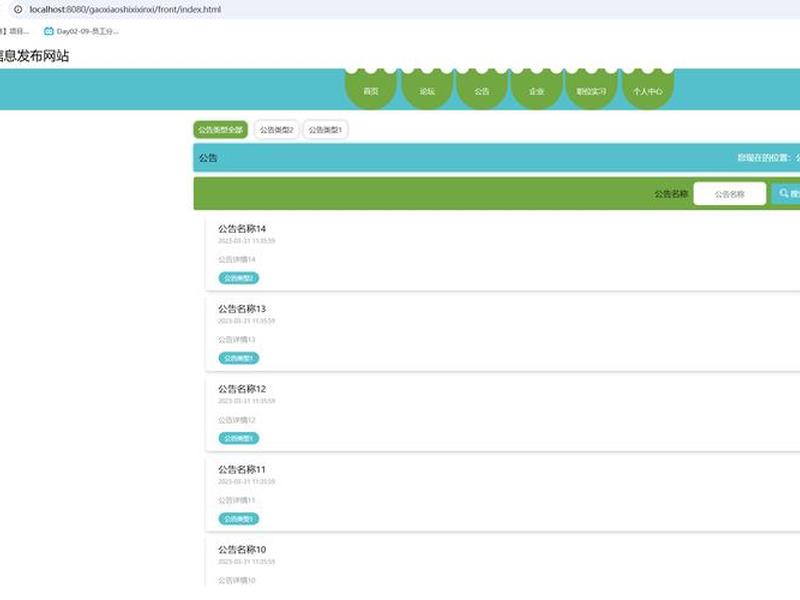Click the text 公告详情14
800x600 pixels.
click(x=237, y=259)
